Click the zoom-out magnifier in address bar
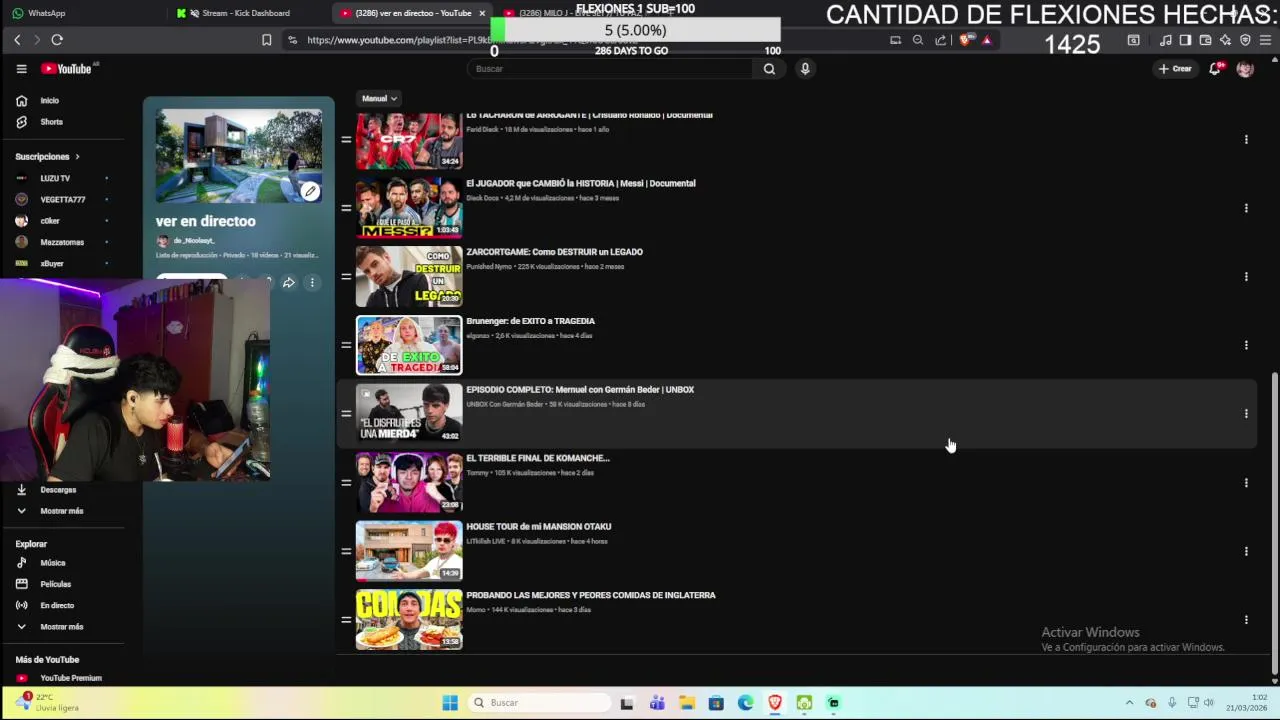Viewport: 1280px width, 720px height. coord(918,40)
